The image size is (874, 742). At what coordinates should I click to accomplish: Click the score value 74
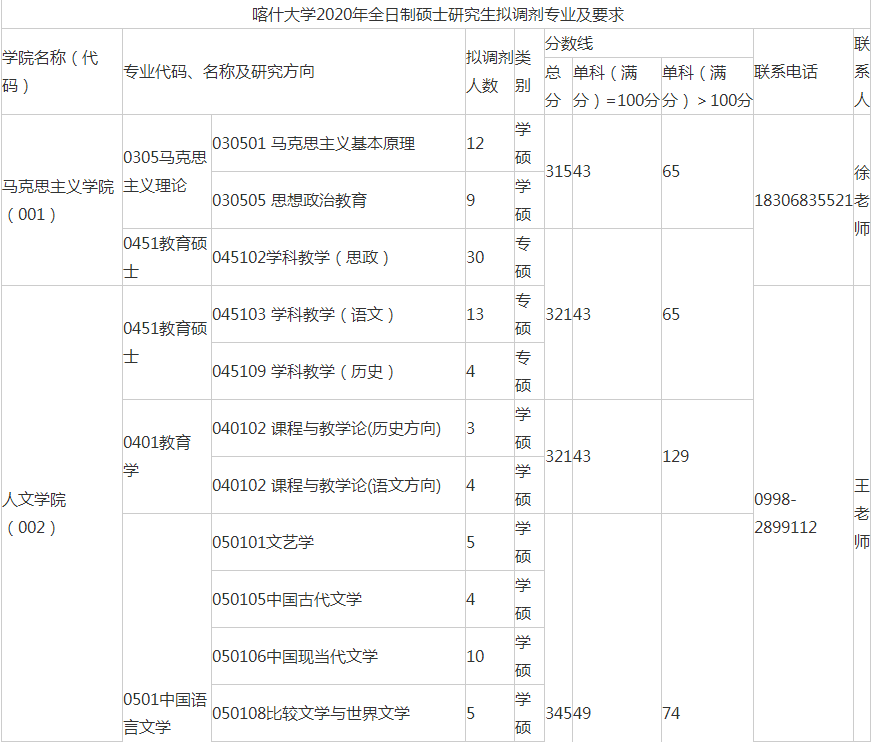[671, 713]
